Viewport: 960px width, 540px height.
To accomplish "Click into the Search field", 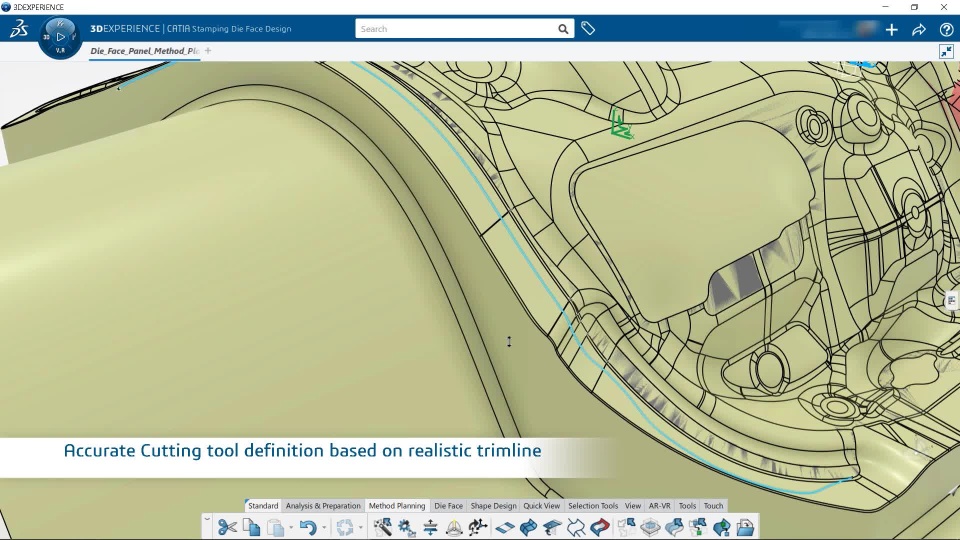I will [456, 29].
